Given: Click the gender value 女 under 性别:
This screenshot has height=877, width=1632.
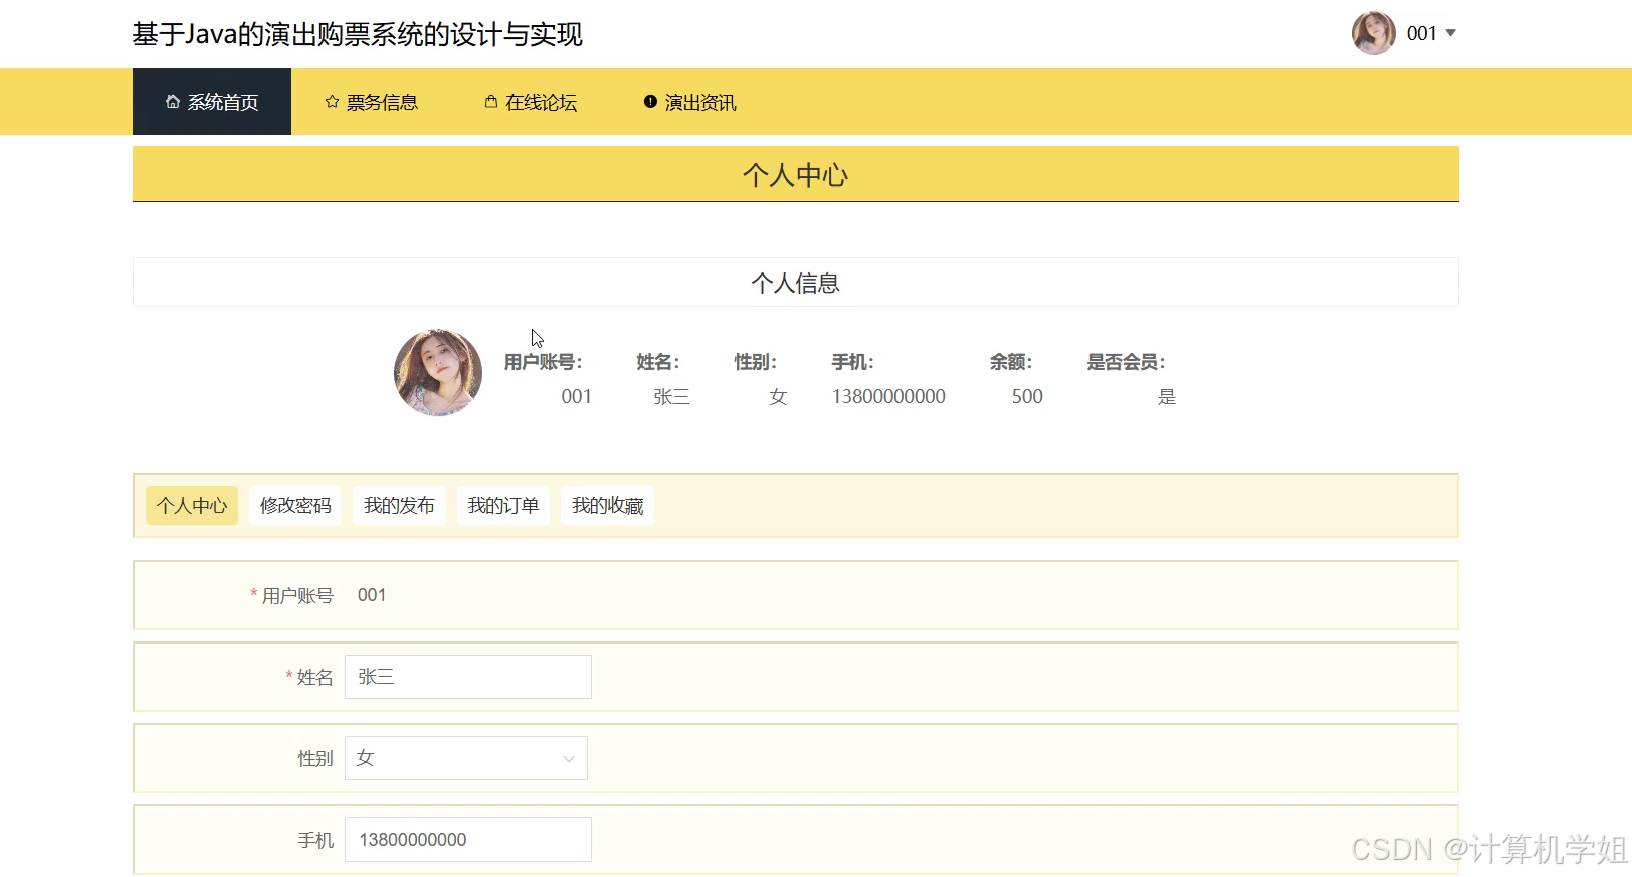Looking at the screenshot, I should (x=778, y=396).
